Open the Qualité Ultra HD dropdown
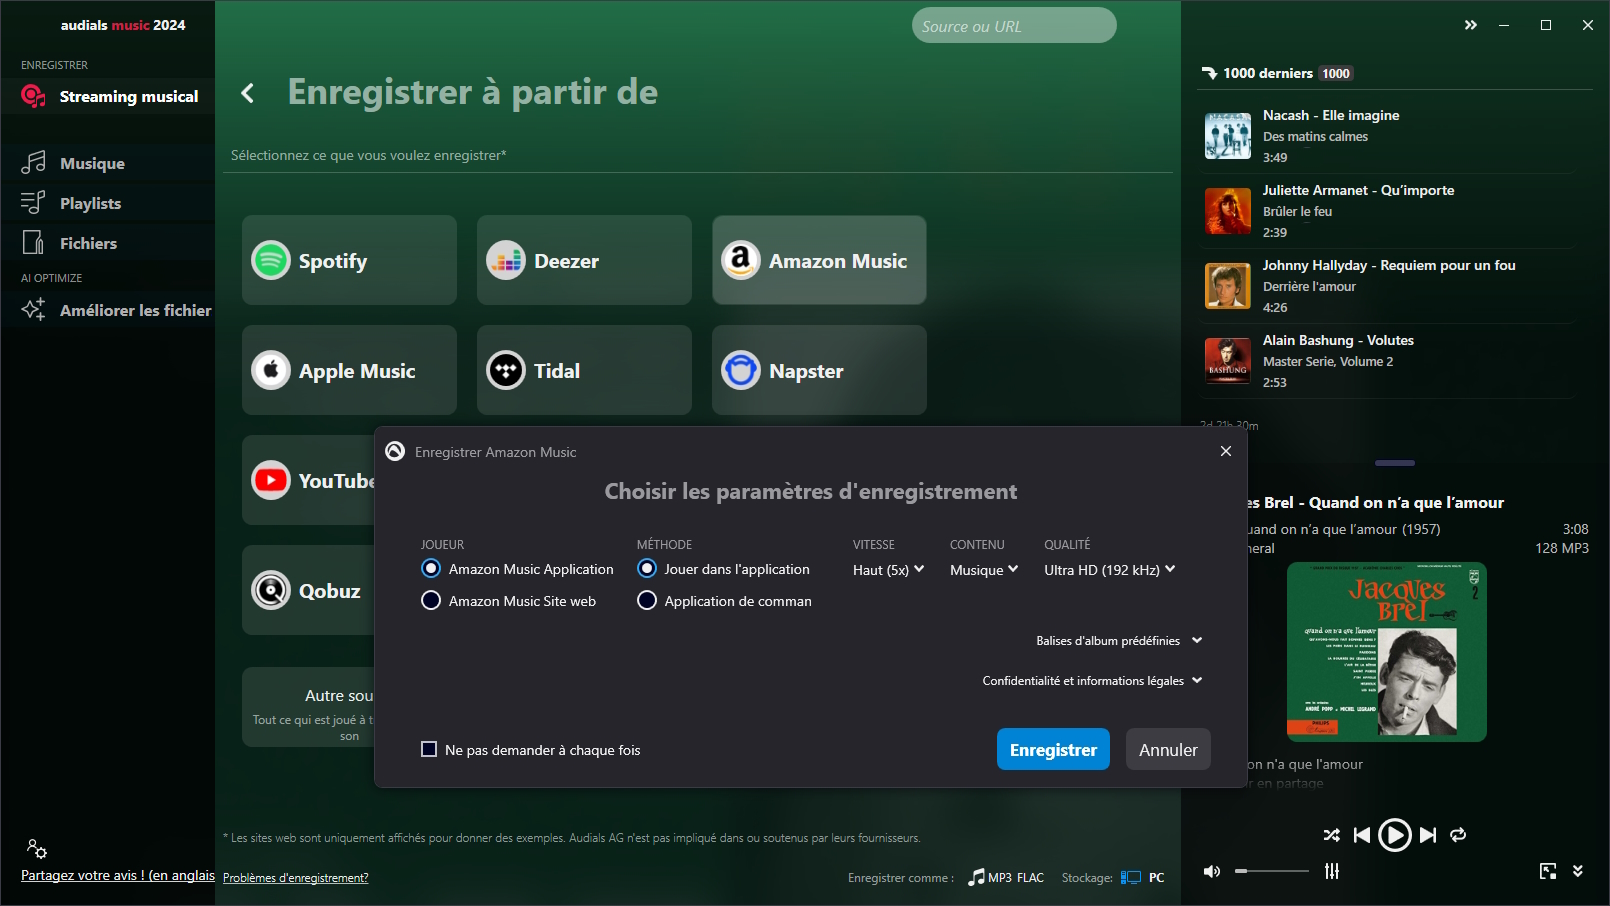This screenshot has width=1610, height=906. pos(1110,569)
